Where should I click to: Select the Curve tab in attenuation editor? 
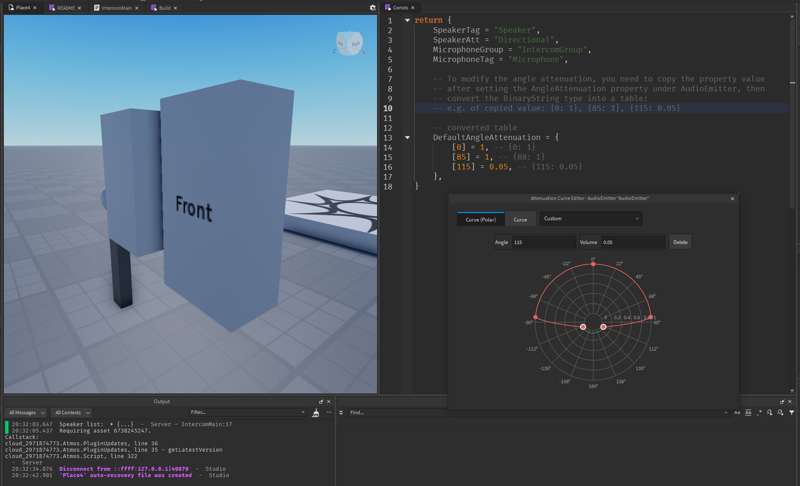[520, 219]
